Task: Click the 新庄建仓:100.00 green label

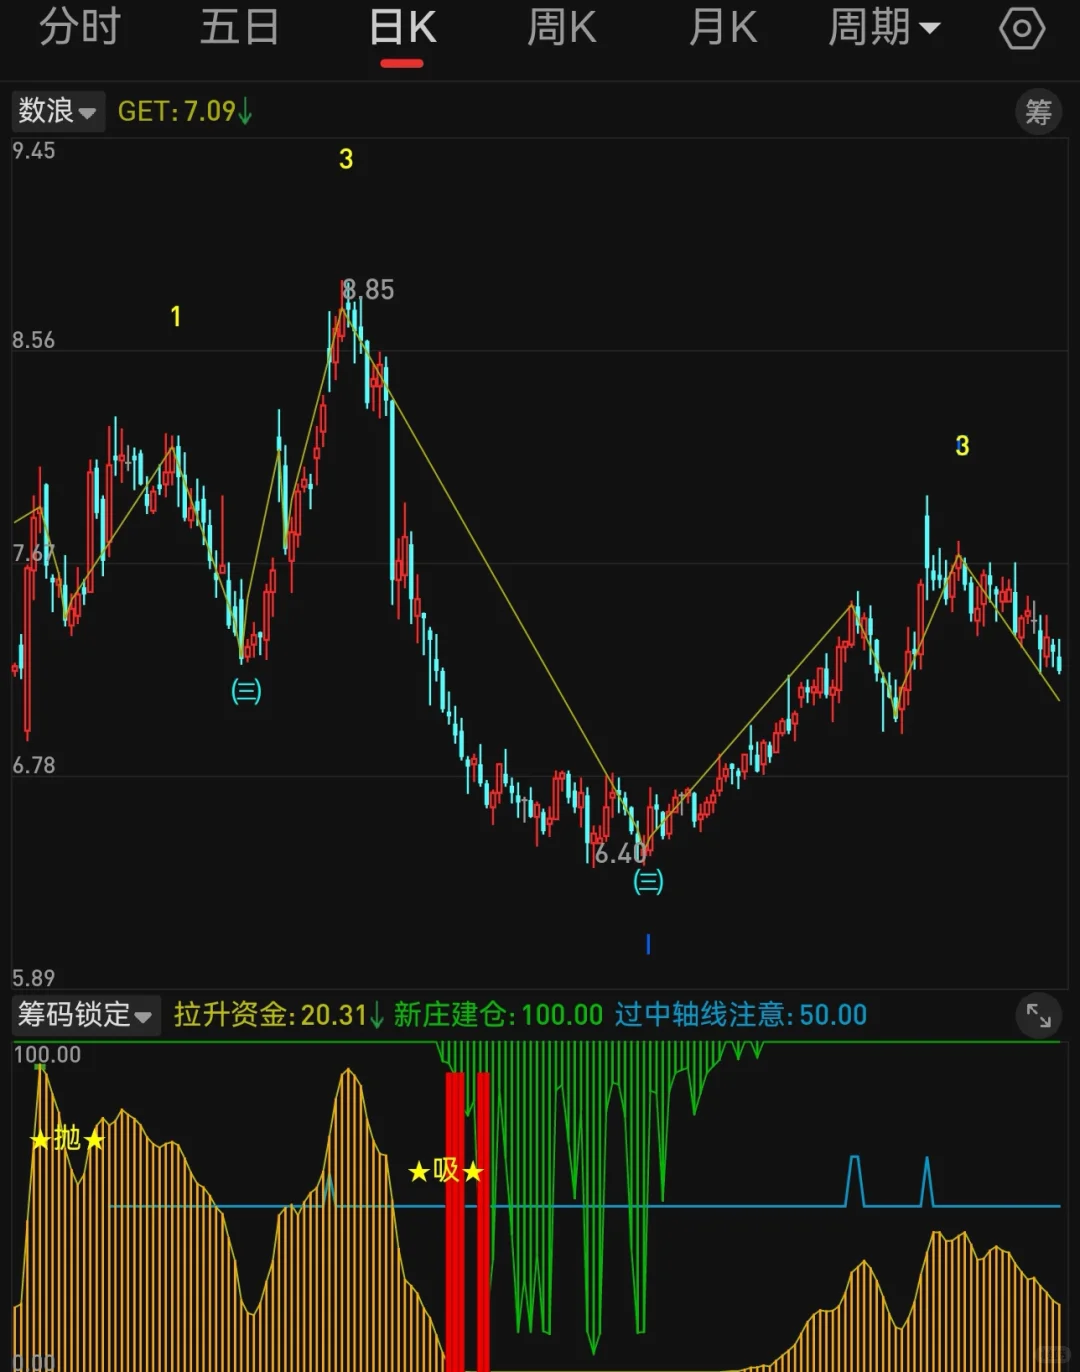Action: point(494,1014)
